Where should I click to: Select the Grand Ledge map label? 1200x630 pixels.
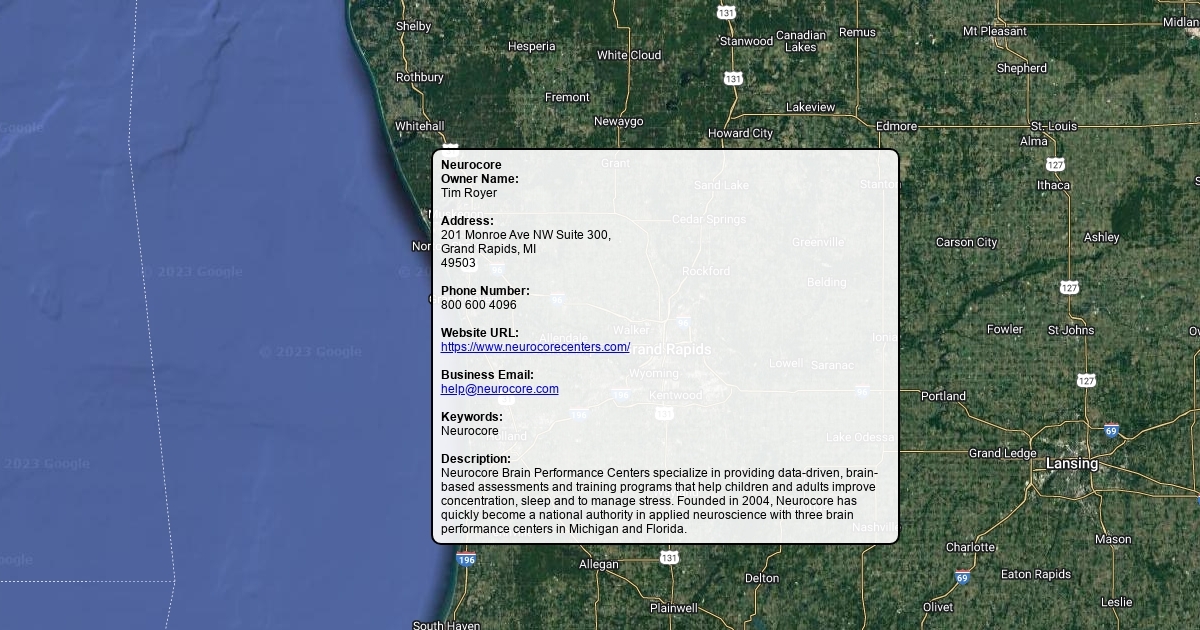[x=1002, y=453]
